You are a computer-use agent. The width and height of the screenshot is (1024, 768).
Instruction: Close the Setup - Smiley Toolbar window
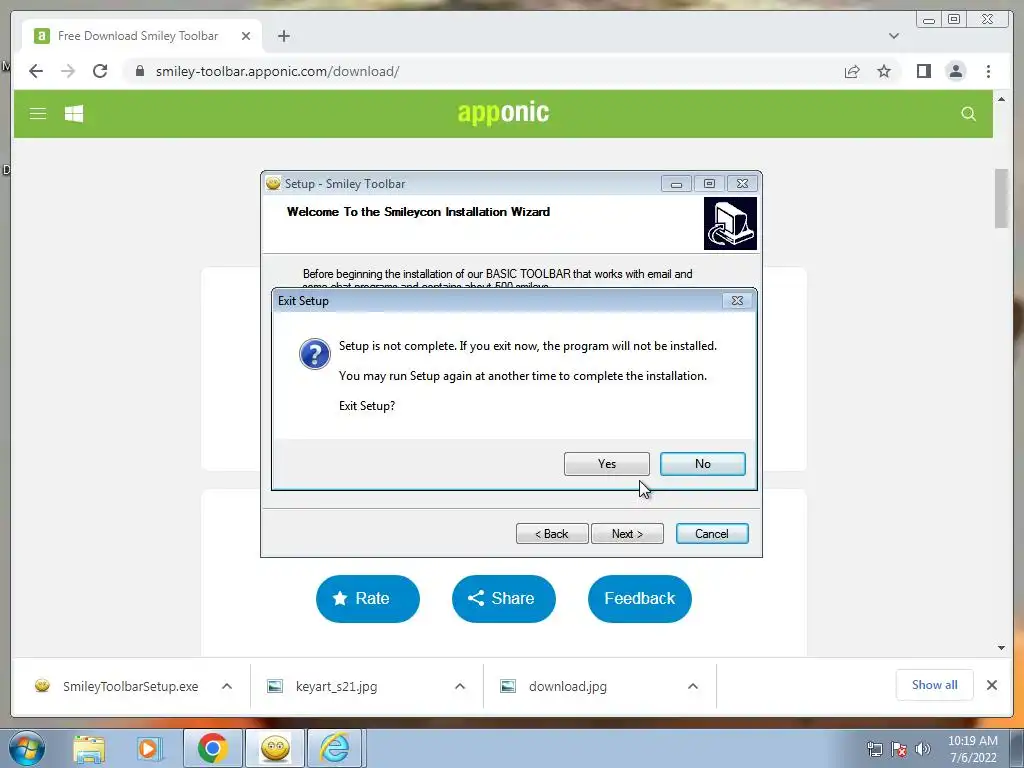click(743, 184)
